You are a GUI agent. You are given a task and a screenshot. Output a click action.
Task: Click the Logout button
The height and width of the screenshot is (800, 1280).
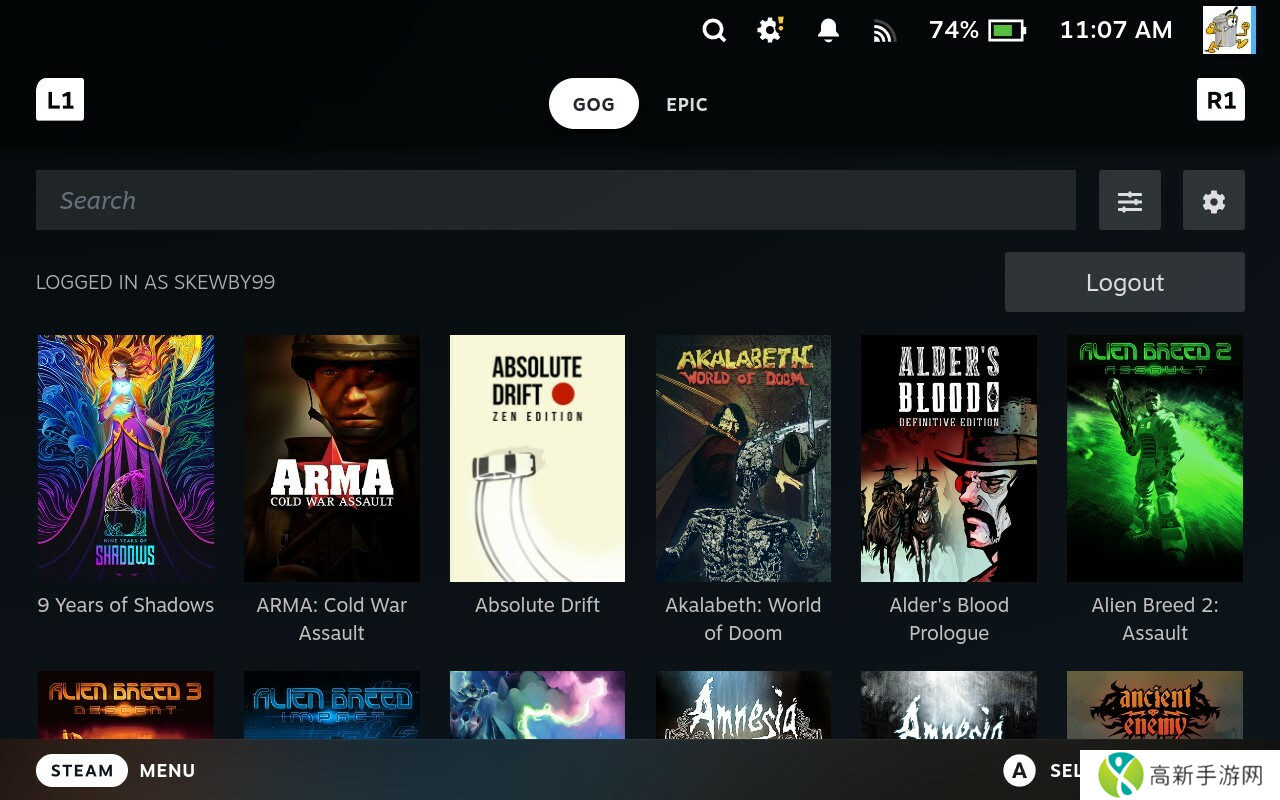pos(1124,282)
